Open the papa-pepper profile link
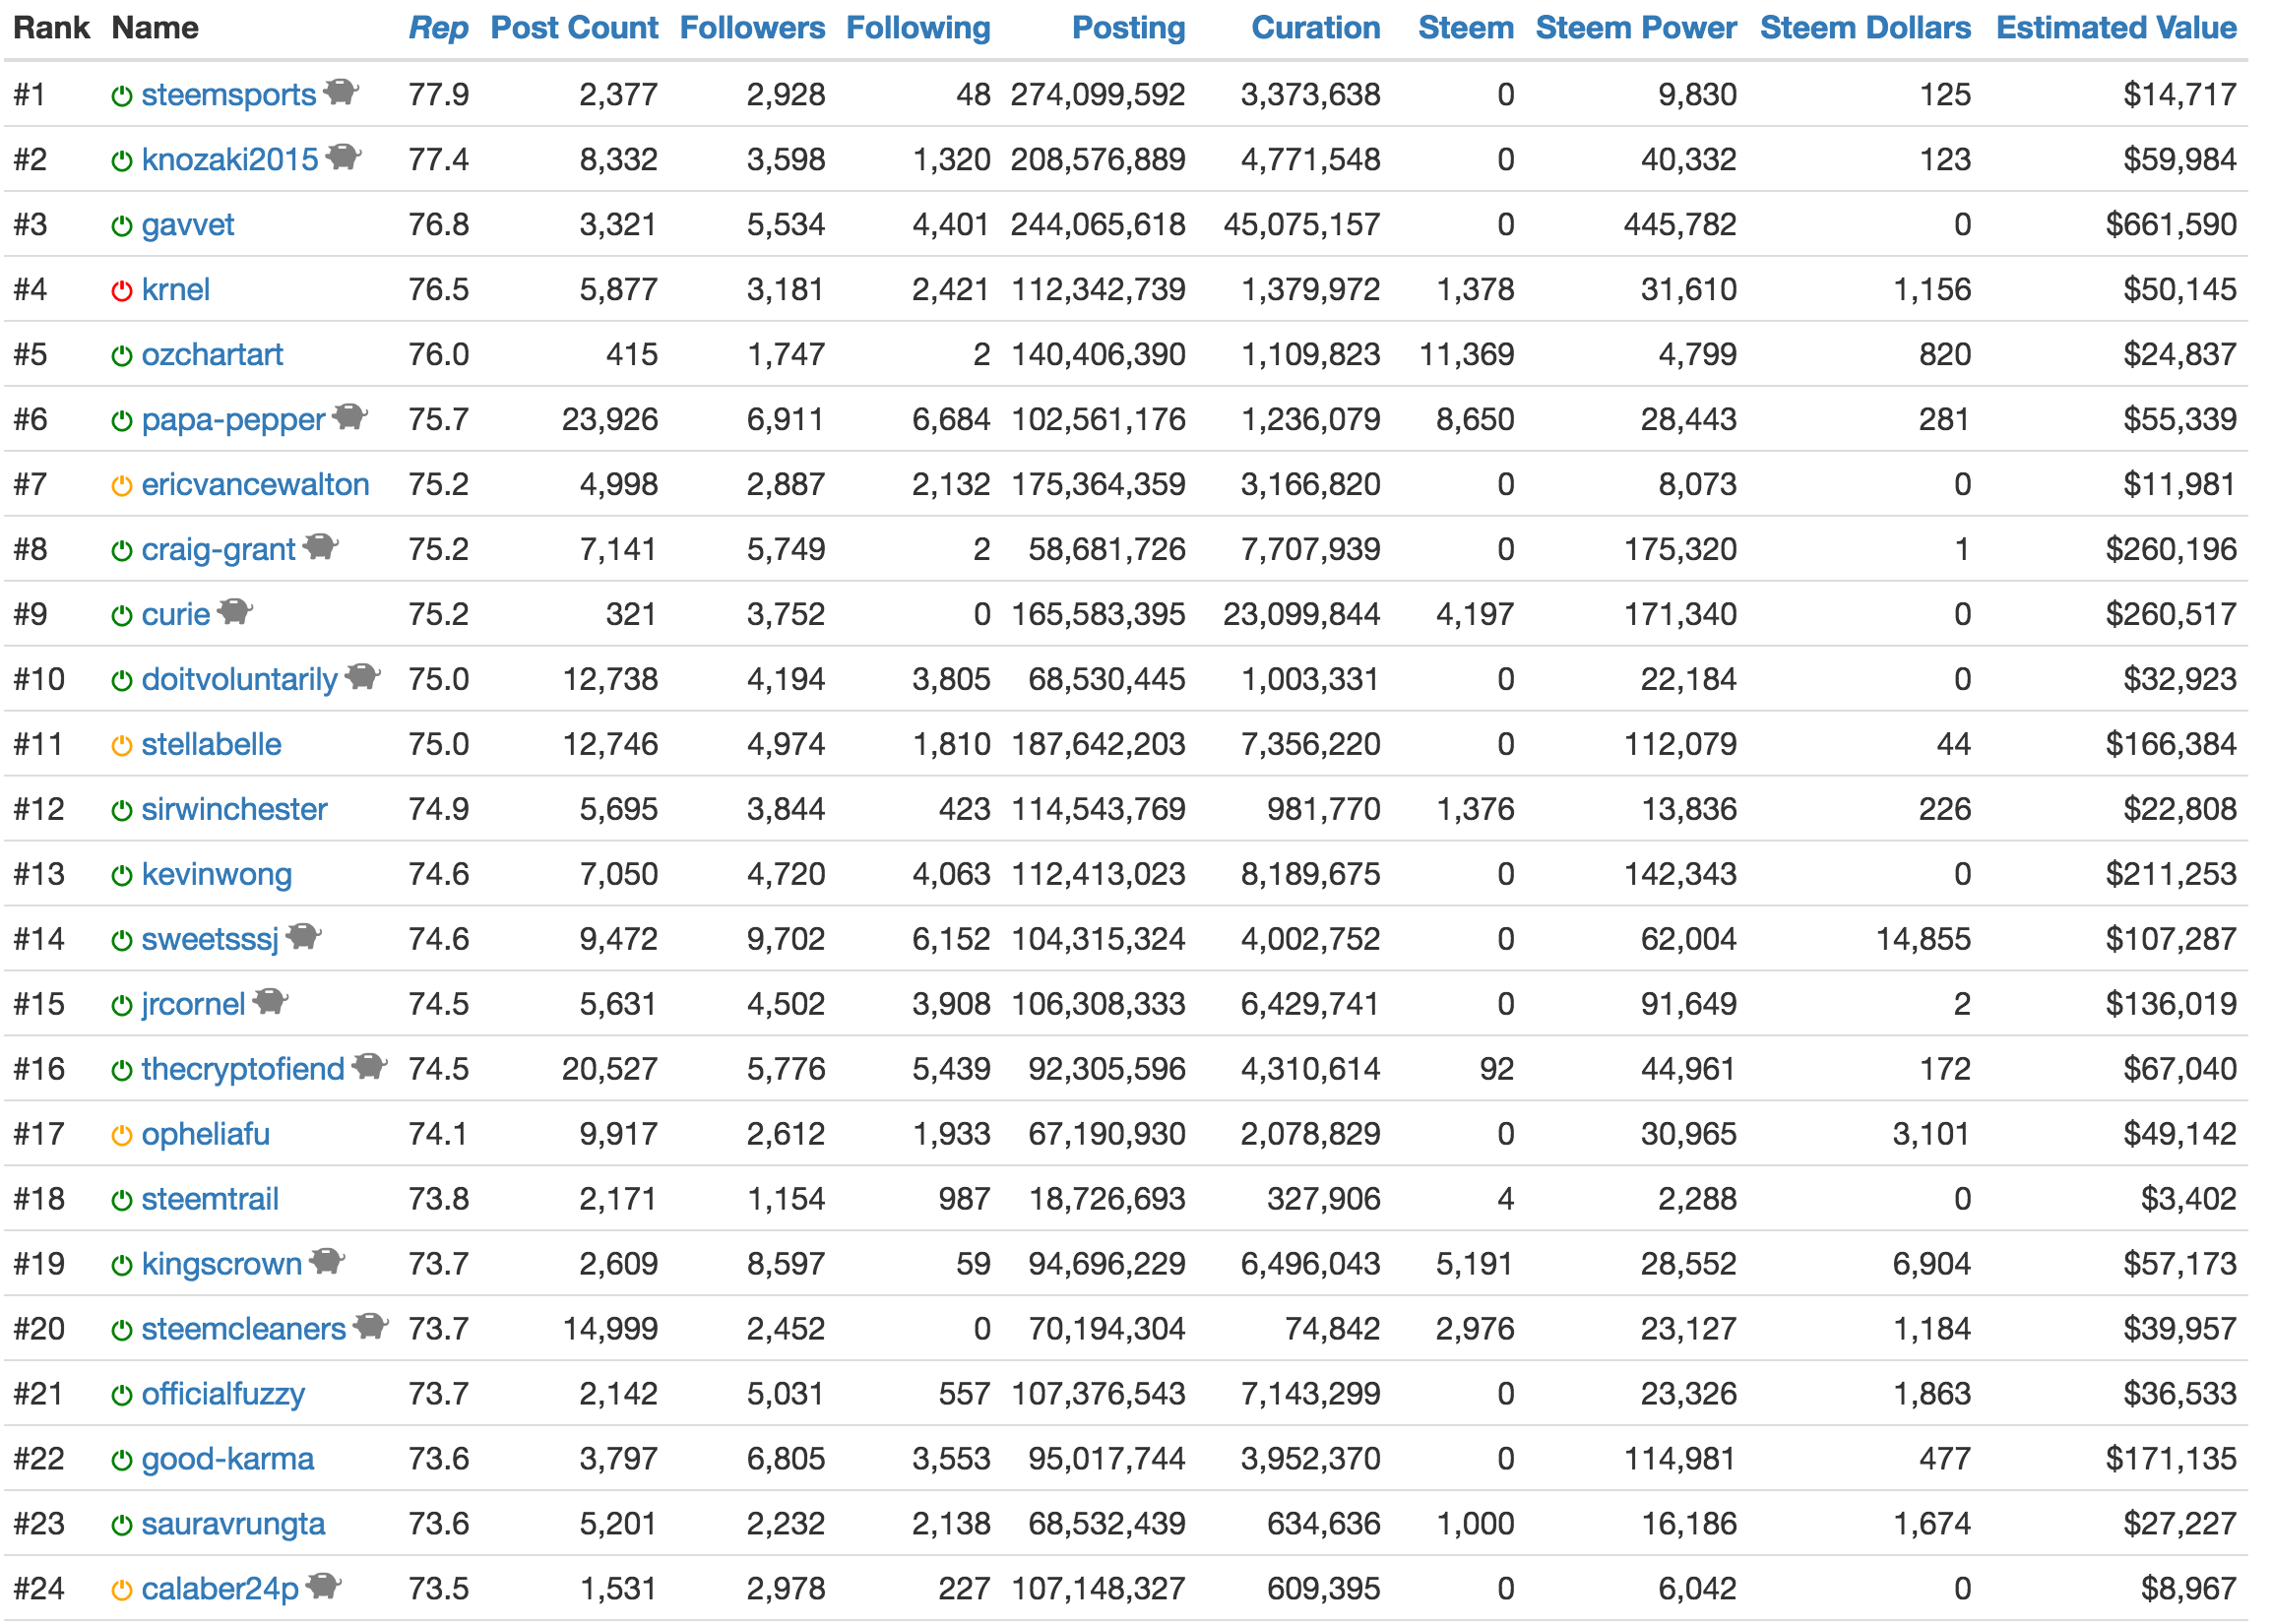The width and height of the screenshot is (2272, 1624). point(234,420)
